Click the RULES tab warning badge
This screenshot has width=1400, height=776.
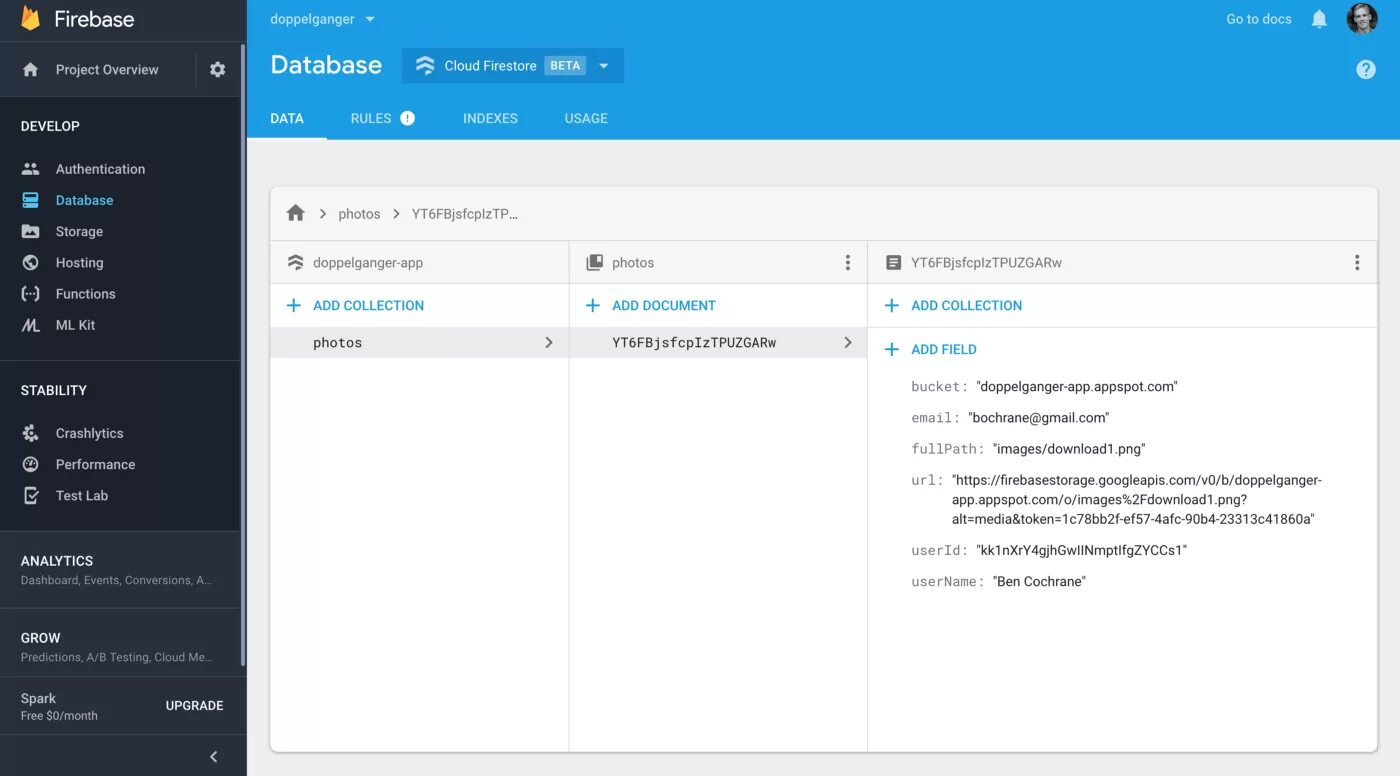click(x=407, y=118)
